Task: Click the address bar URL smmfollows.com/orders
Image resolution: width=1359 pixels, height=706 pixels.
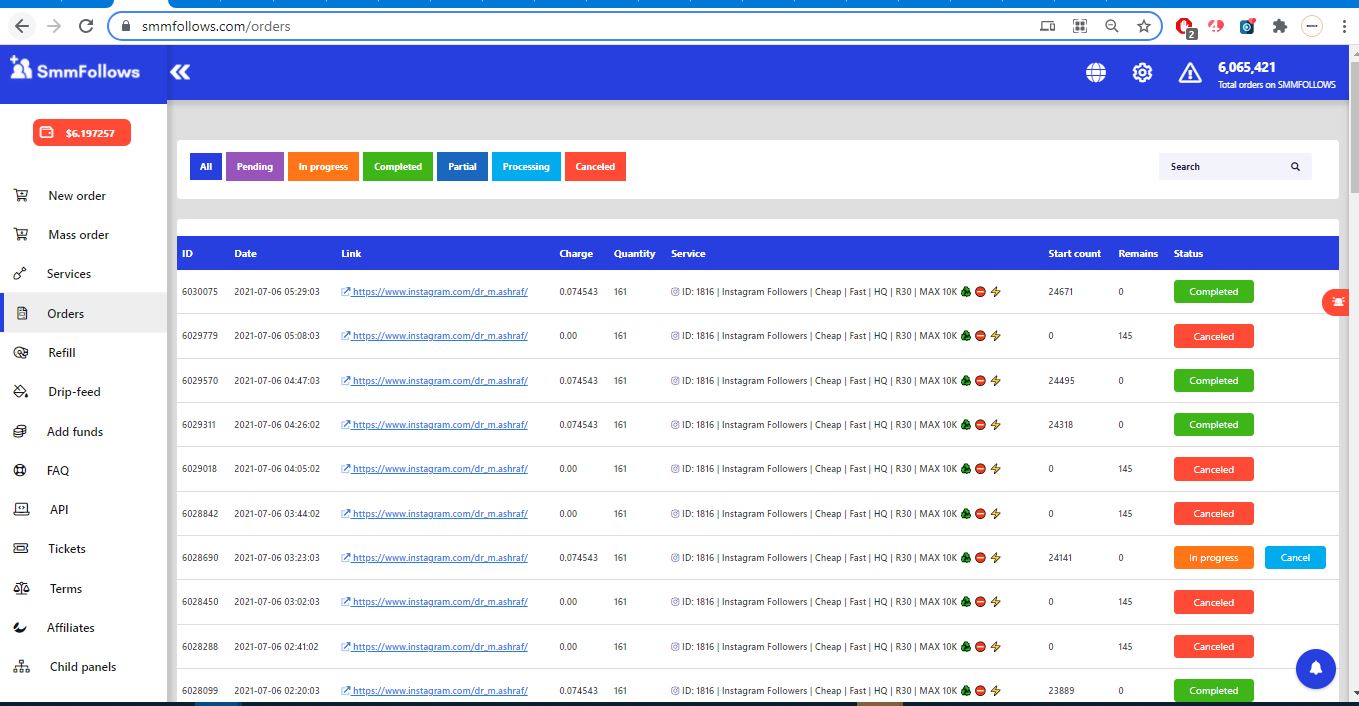Action: [216, 26]
